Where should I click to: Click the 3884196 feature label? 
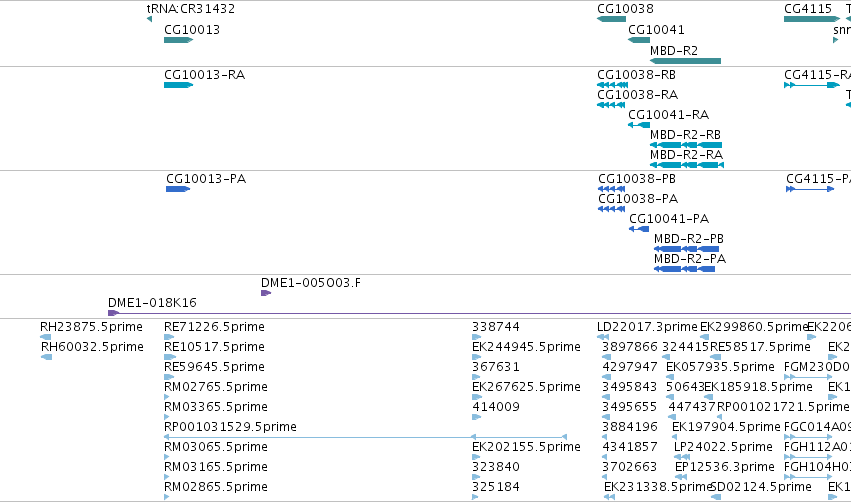click(x=630, y=428)
